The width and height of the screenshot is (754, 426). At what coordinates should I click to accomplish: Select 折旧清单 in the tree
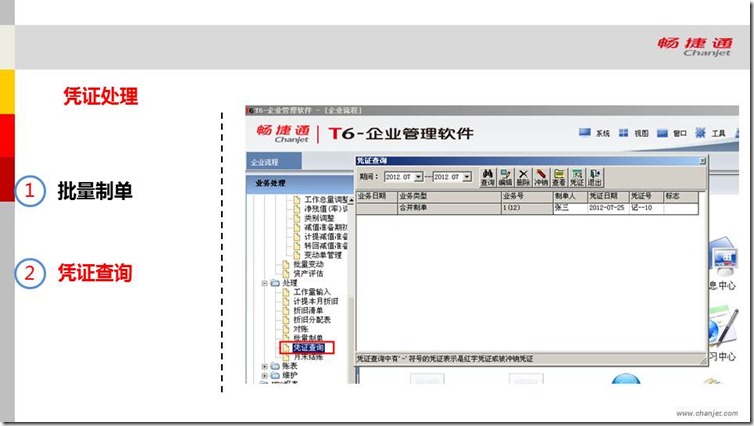tap(308, 311)
